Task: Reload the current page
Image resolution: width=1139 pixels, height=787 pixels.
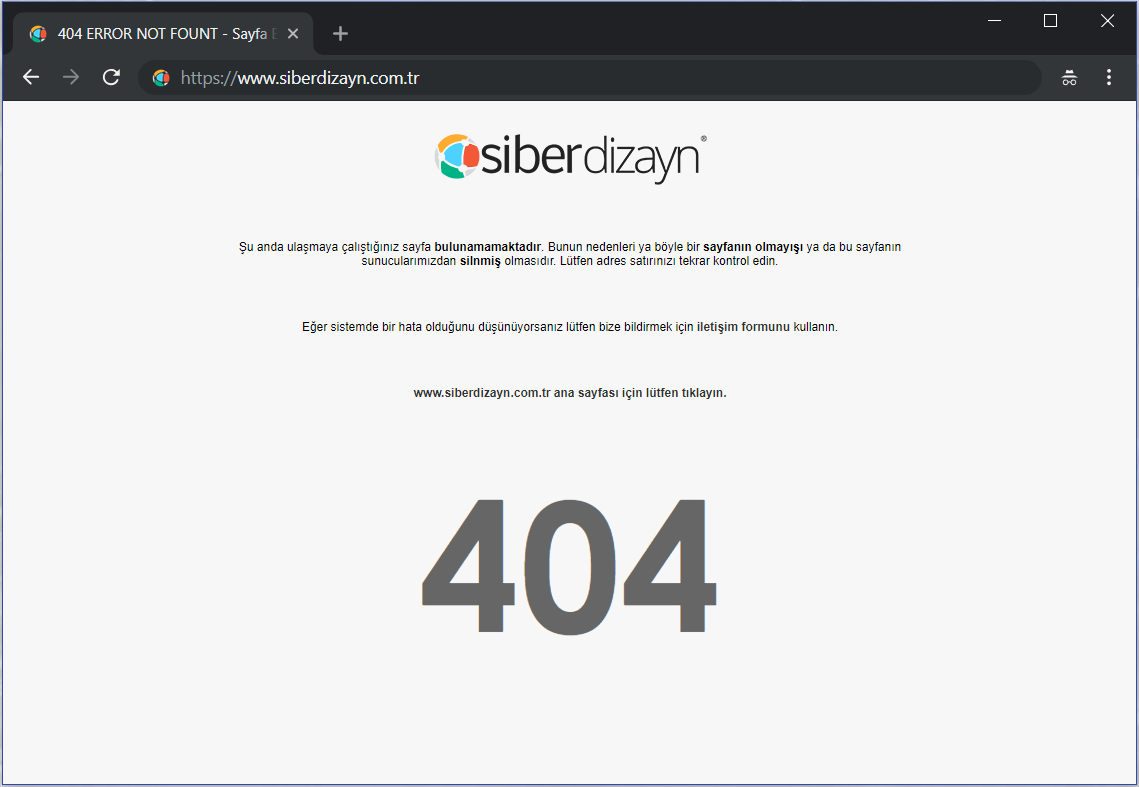Action: point(112,77)
